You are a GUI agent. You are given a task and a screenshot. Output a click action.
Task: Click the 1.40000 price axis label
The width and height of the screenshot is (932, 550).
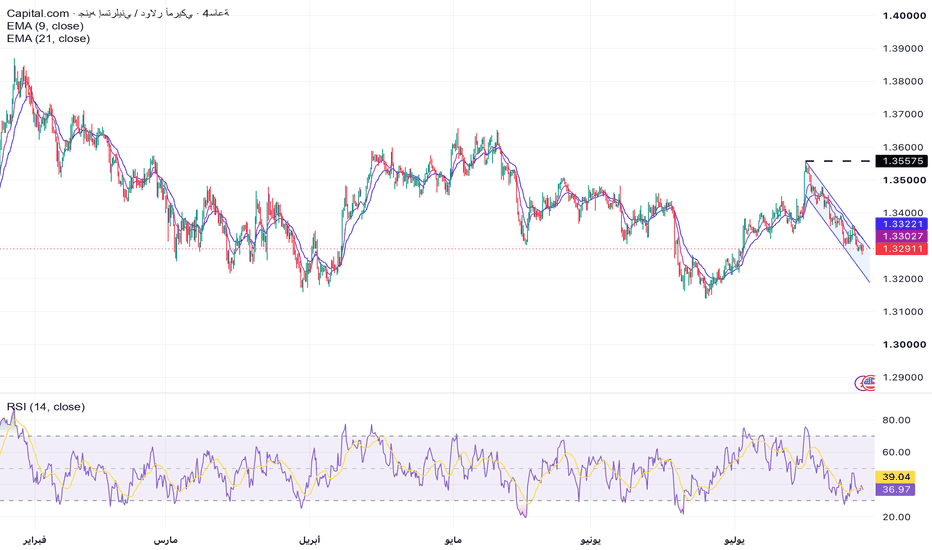[x=903, y=15]
